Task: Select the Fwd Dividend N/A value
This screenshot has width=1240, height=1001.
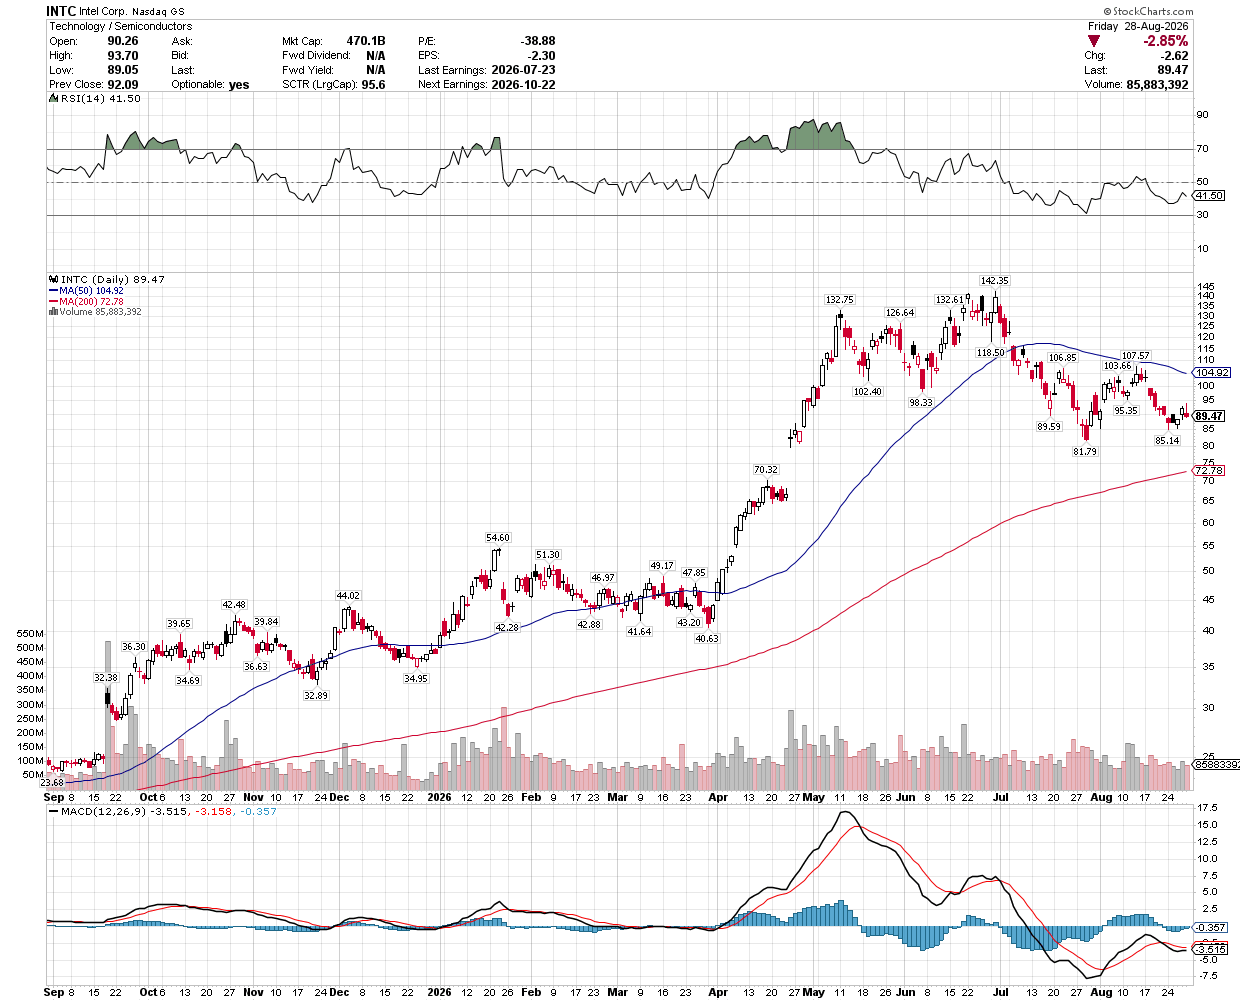Action: click(376, 56)
